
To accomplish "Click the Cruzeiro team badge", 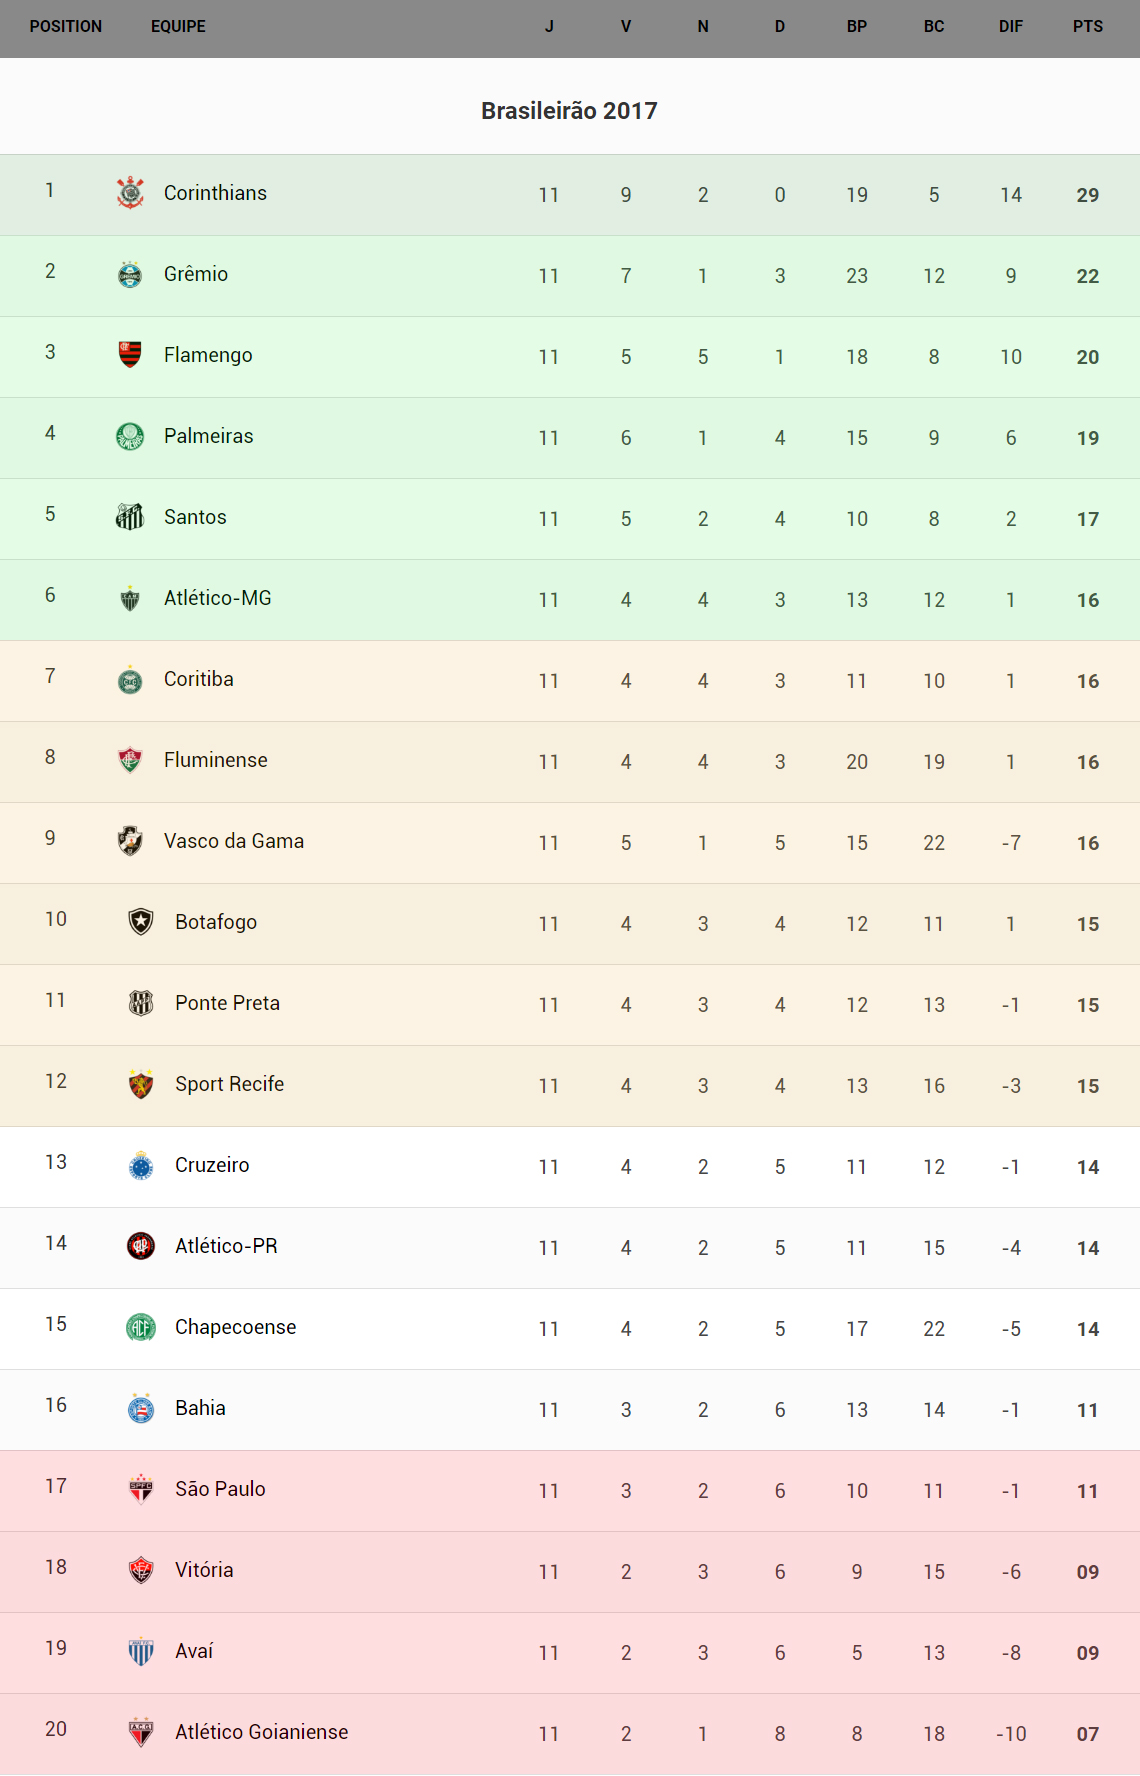I will (x=141, y=1165).
